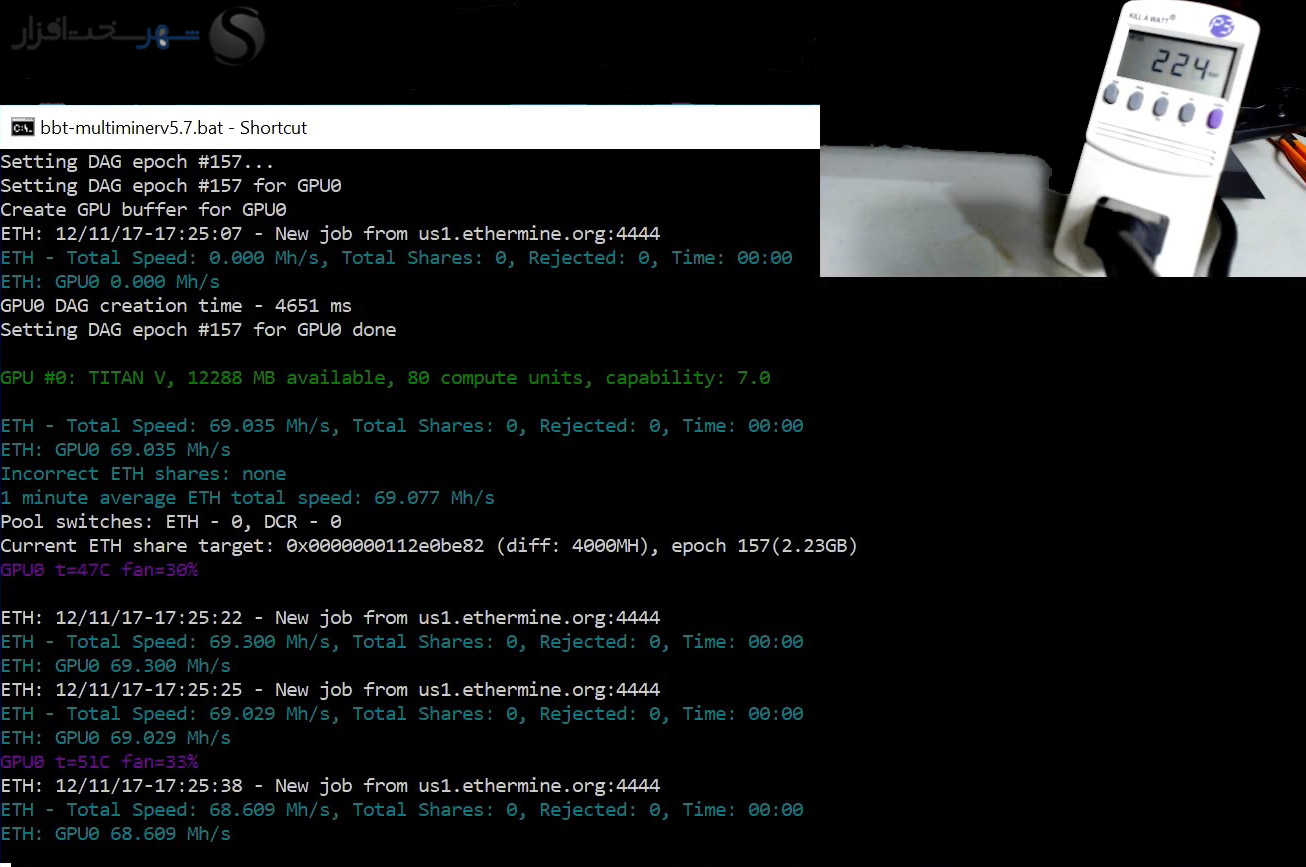Click the second gray button on the meter
This screenshot has height=867, width=1306.
(x=1135, y=101)
